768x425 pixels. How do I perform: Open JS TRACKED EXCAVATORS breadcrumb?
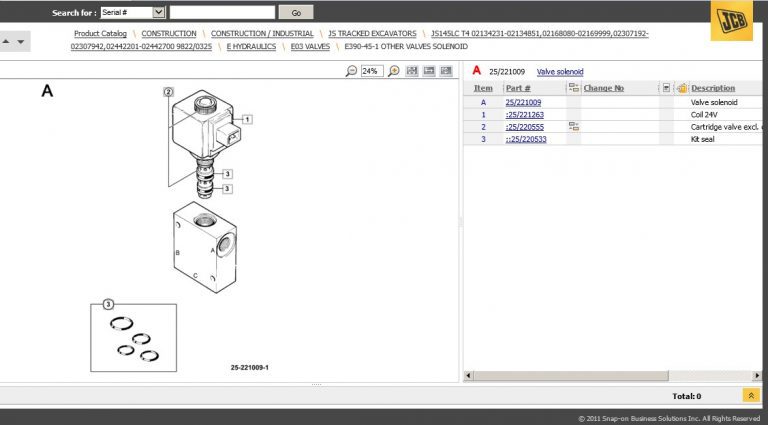click(372, 33)
